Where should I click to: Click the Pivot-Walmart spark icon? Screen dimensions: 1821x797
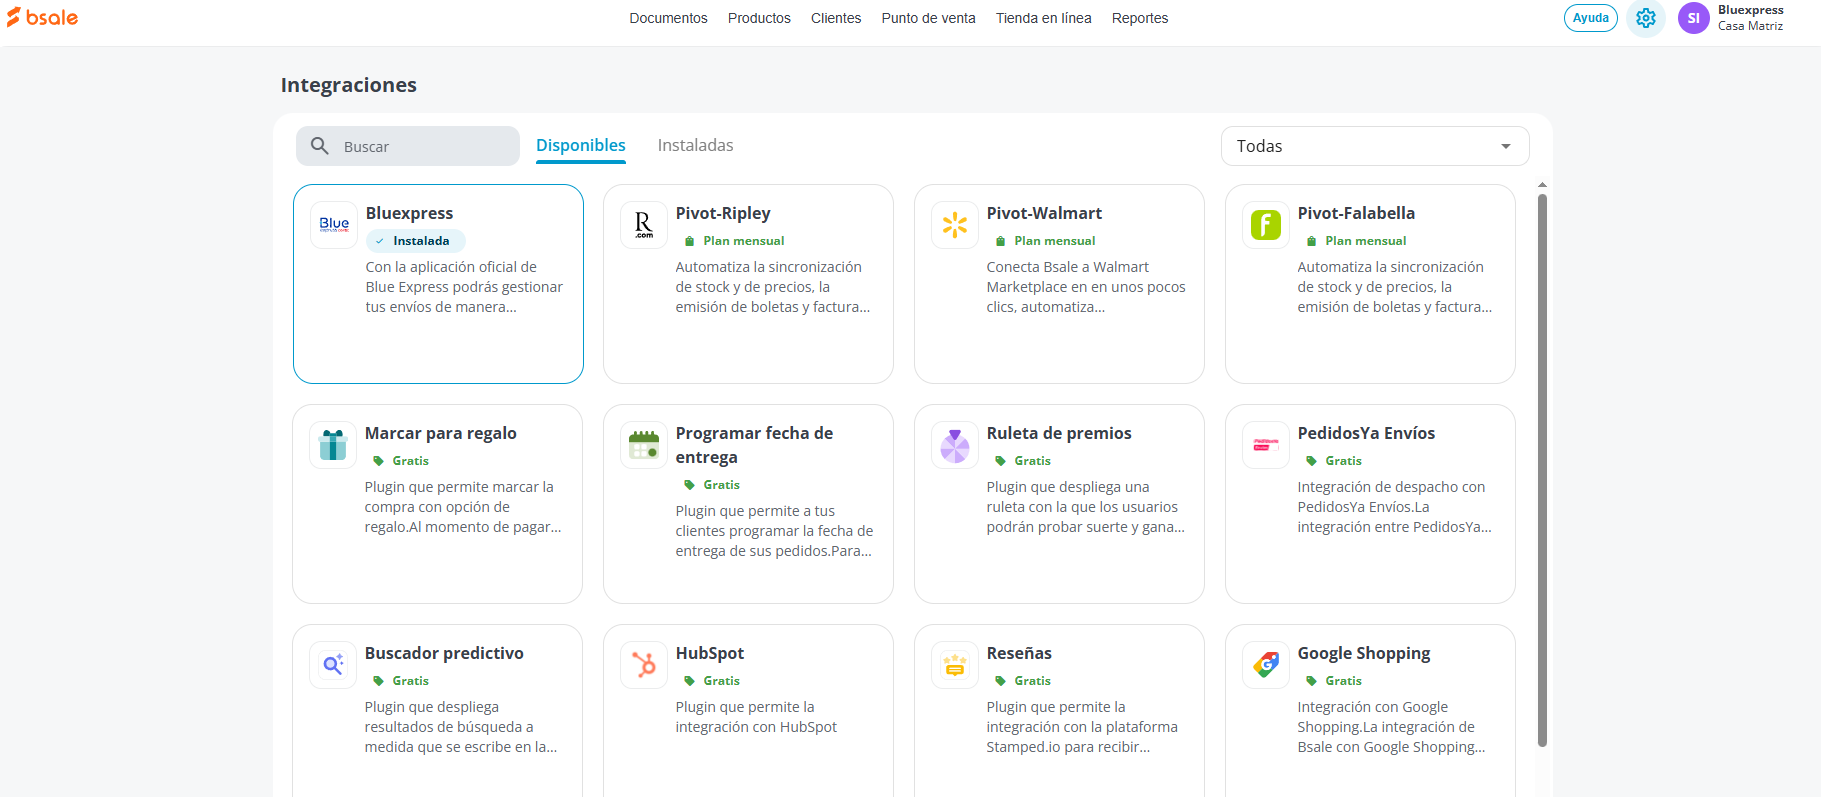[x=955, y=225]
